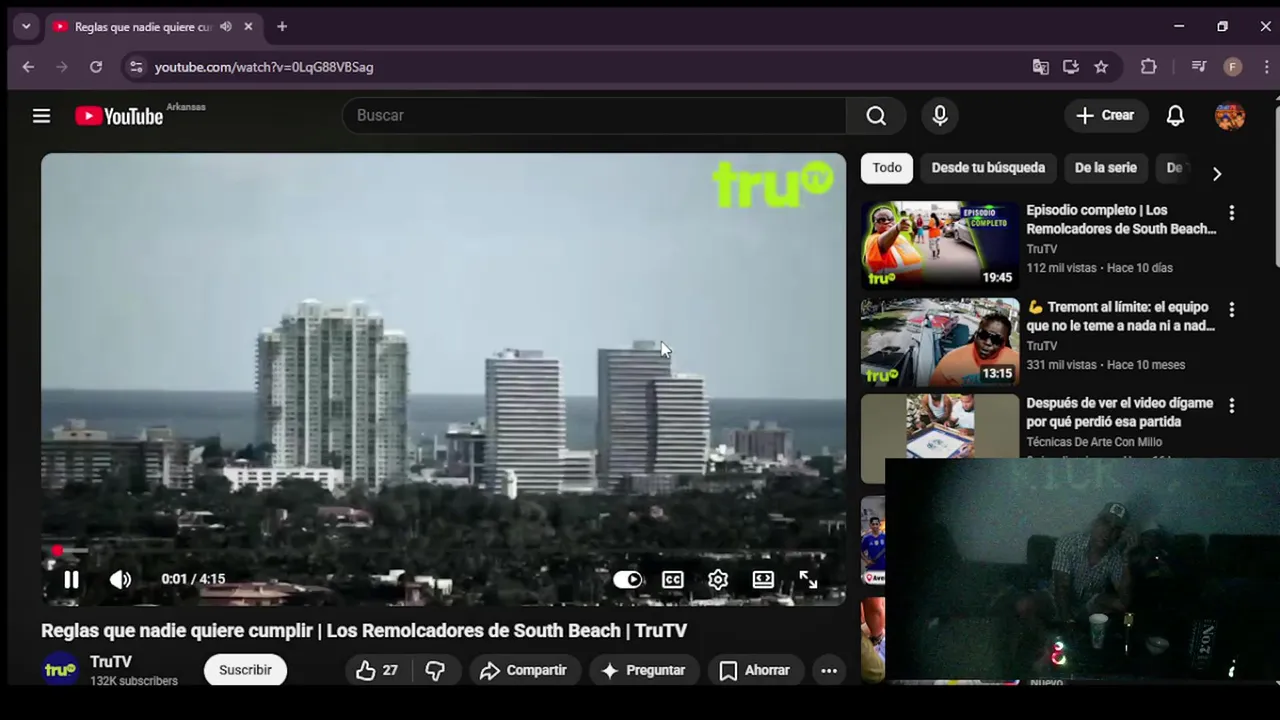Close the Reglas que nadie tab
Screen dimensions: 1280x720
(248, 27)
